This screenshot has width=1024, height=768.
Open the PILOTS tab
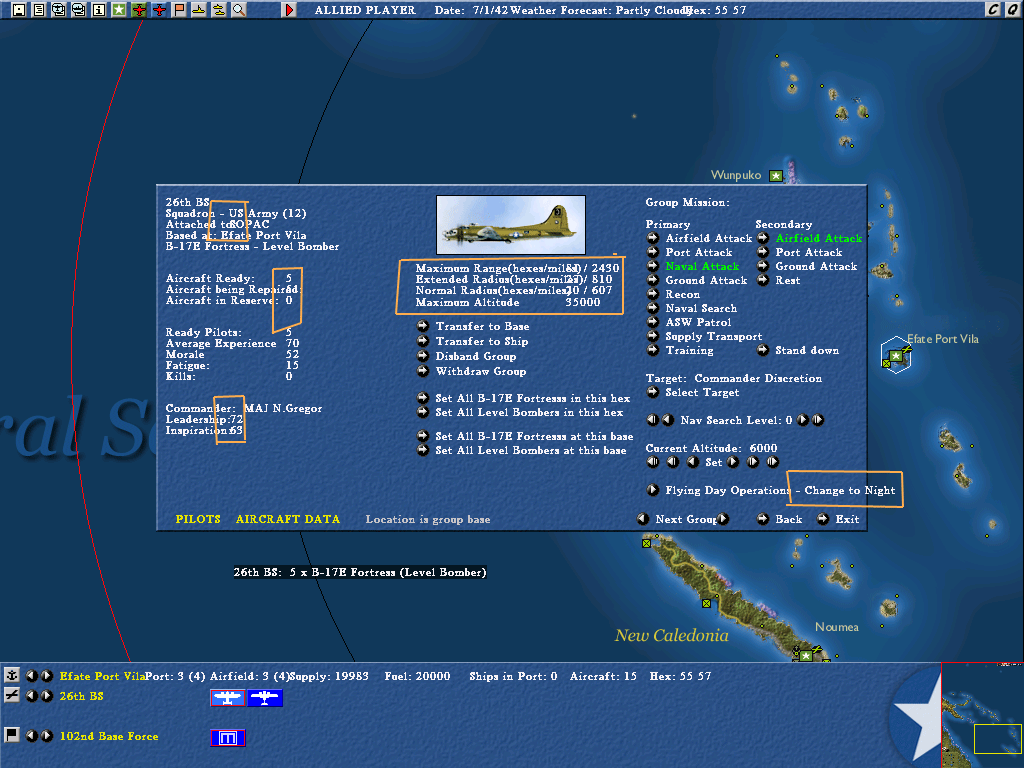[x=198, y=519]
